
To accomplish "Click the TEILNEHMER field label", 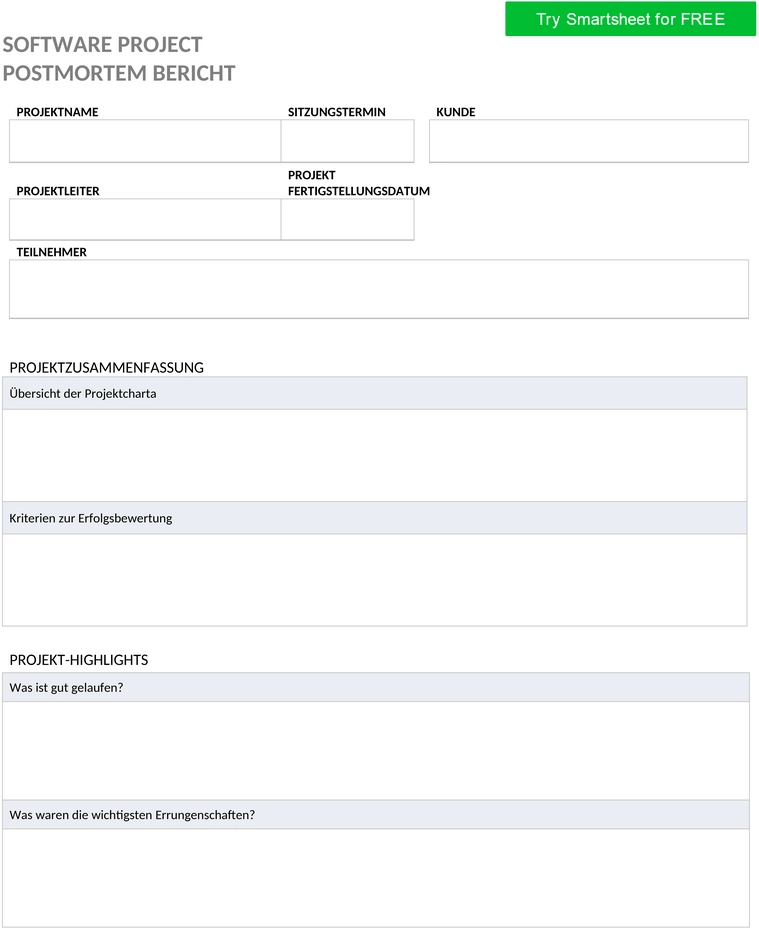I will (52, 252).
